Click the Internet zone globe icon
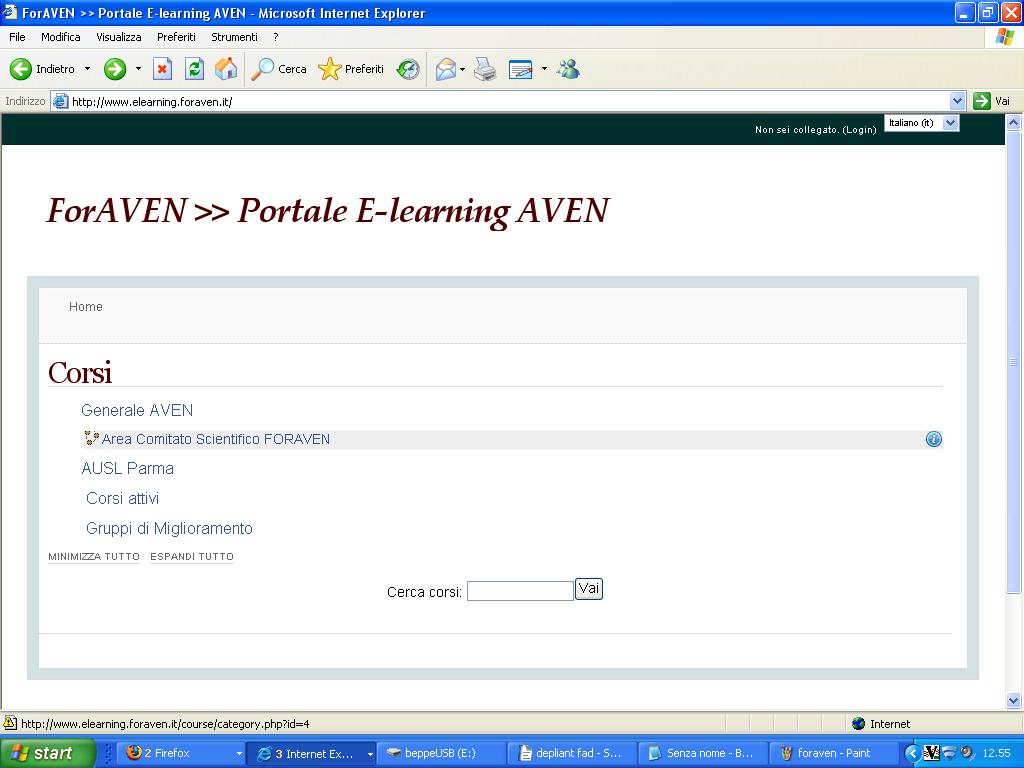 tap(859, 724)
